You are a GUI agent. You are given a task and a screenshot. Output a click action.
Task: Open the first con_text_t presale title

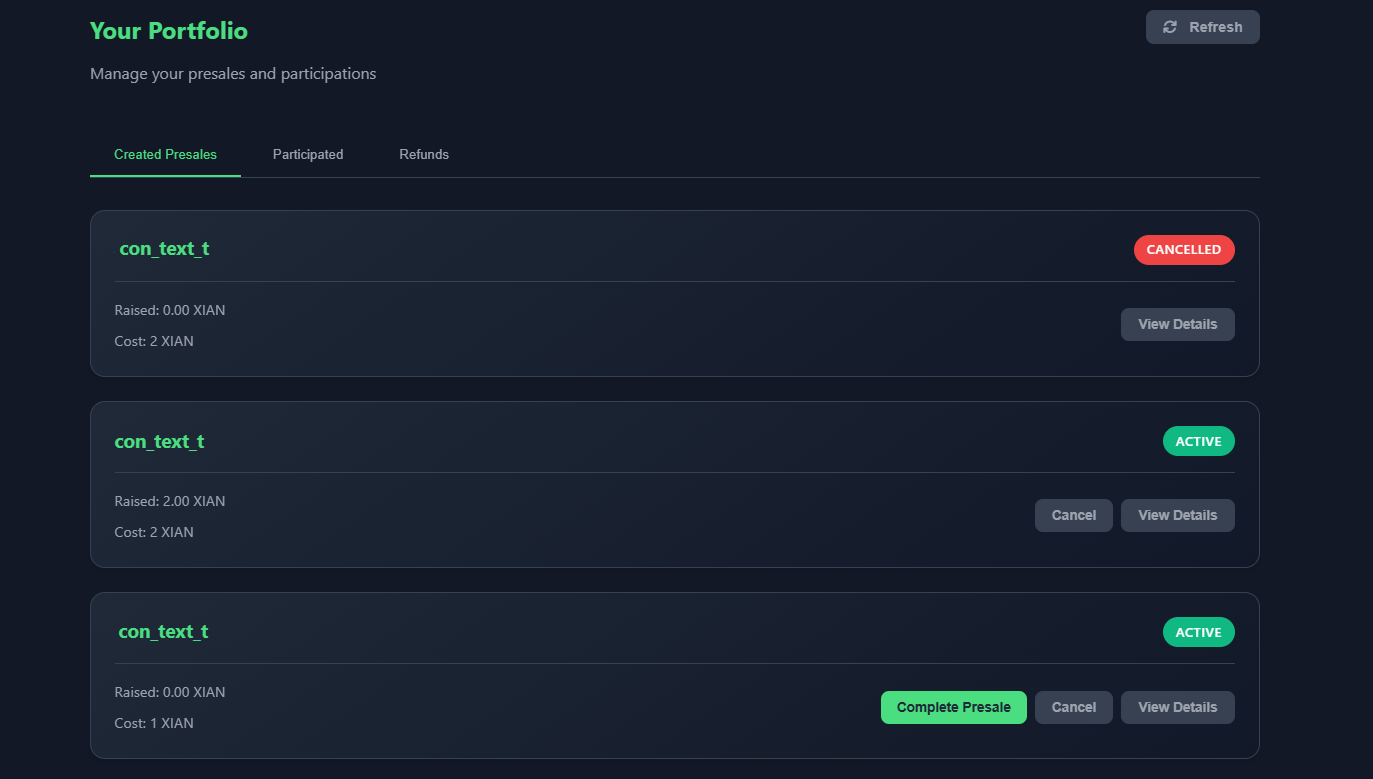point(163,249)
